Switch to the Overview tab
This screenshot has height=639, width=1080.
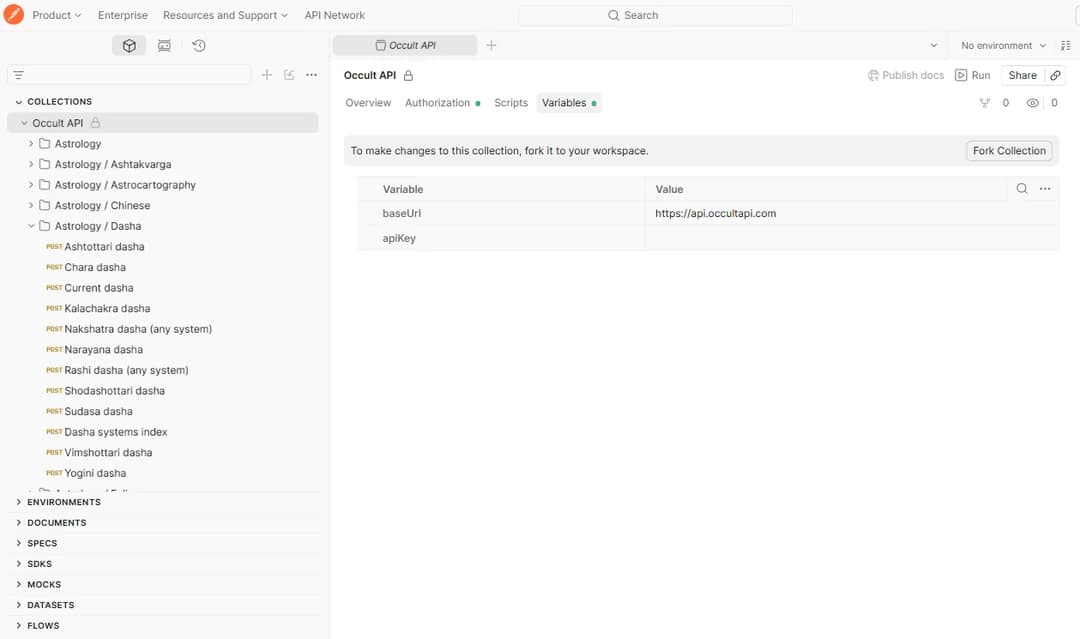[368, 103]
